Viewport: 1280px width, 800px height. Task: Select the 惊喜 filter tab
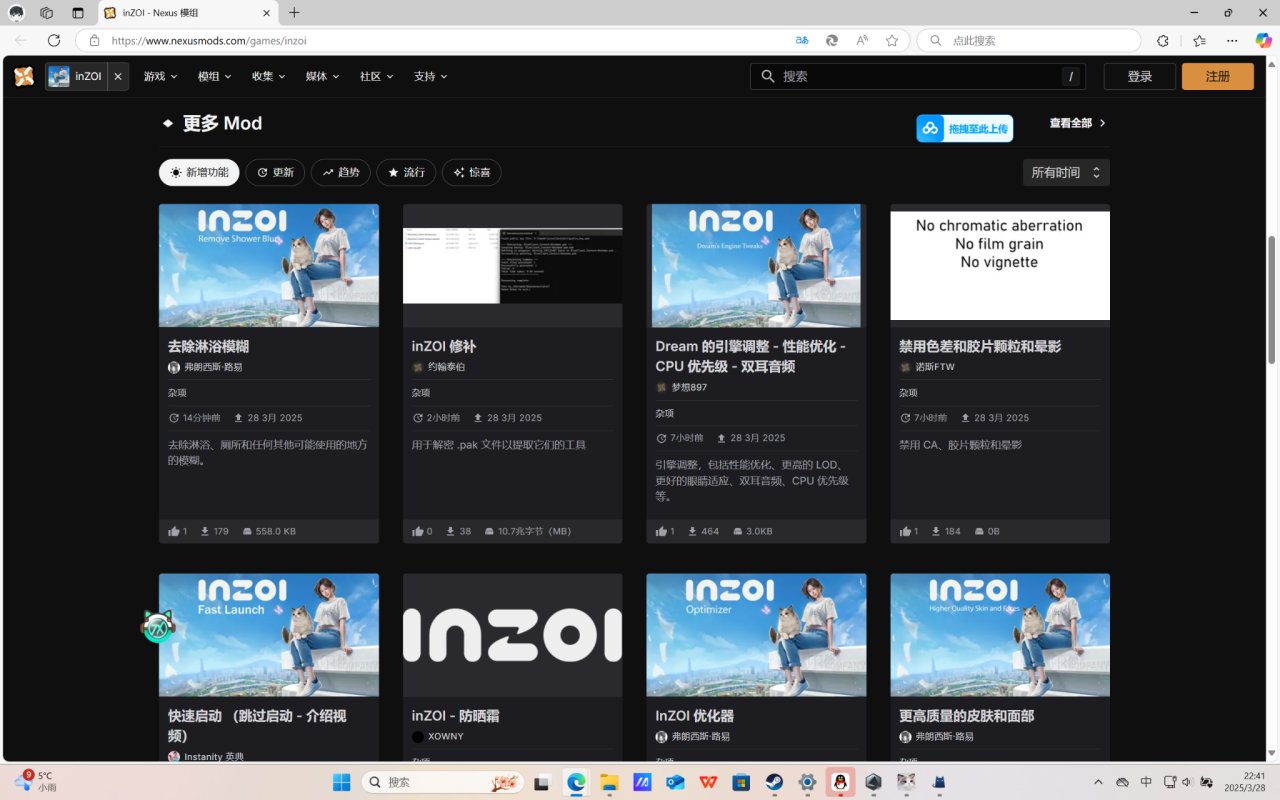(x=471, y=172)
